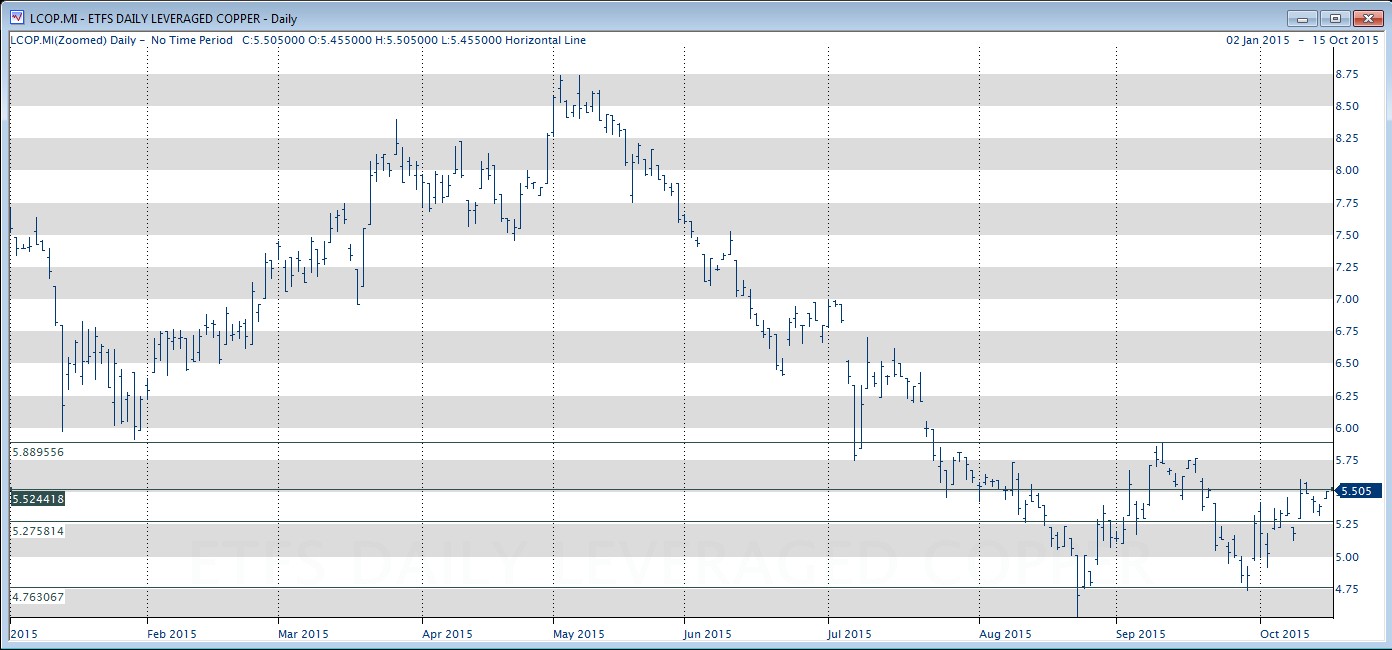Maximize the LCOP.MI chart window
Viewport: 1392px width, 650px height.
coord(1334,18)
